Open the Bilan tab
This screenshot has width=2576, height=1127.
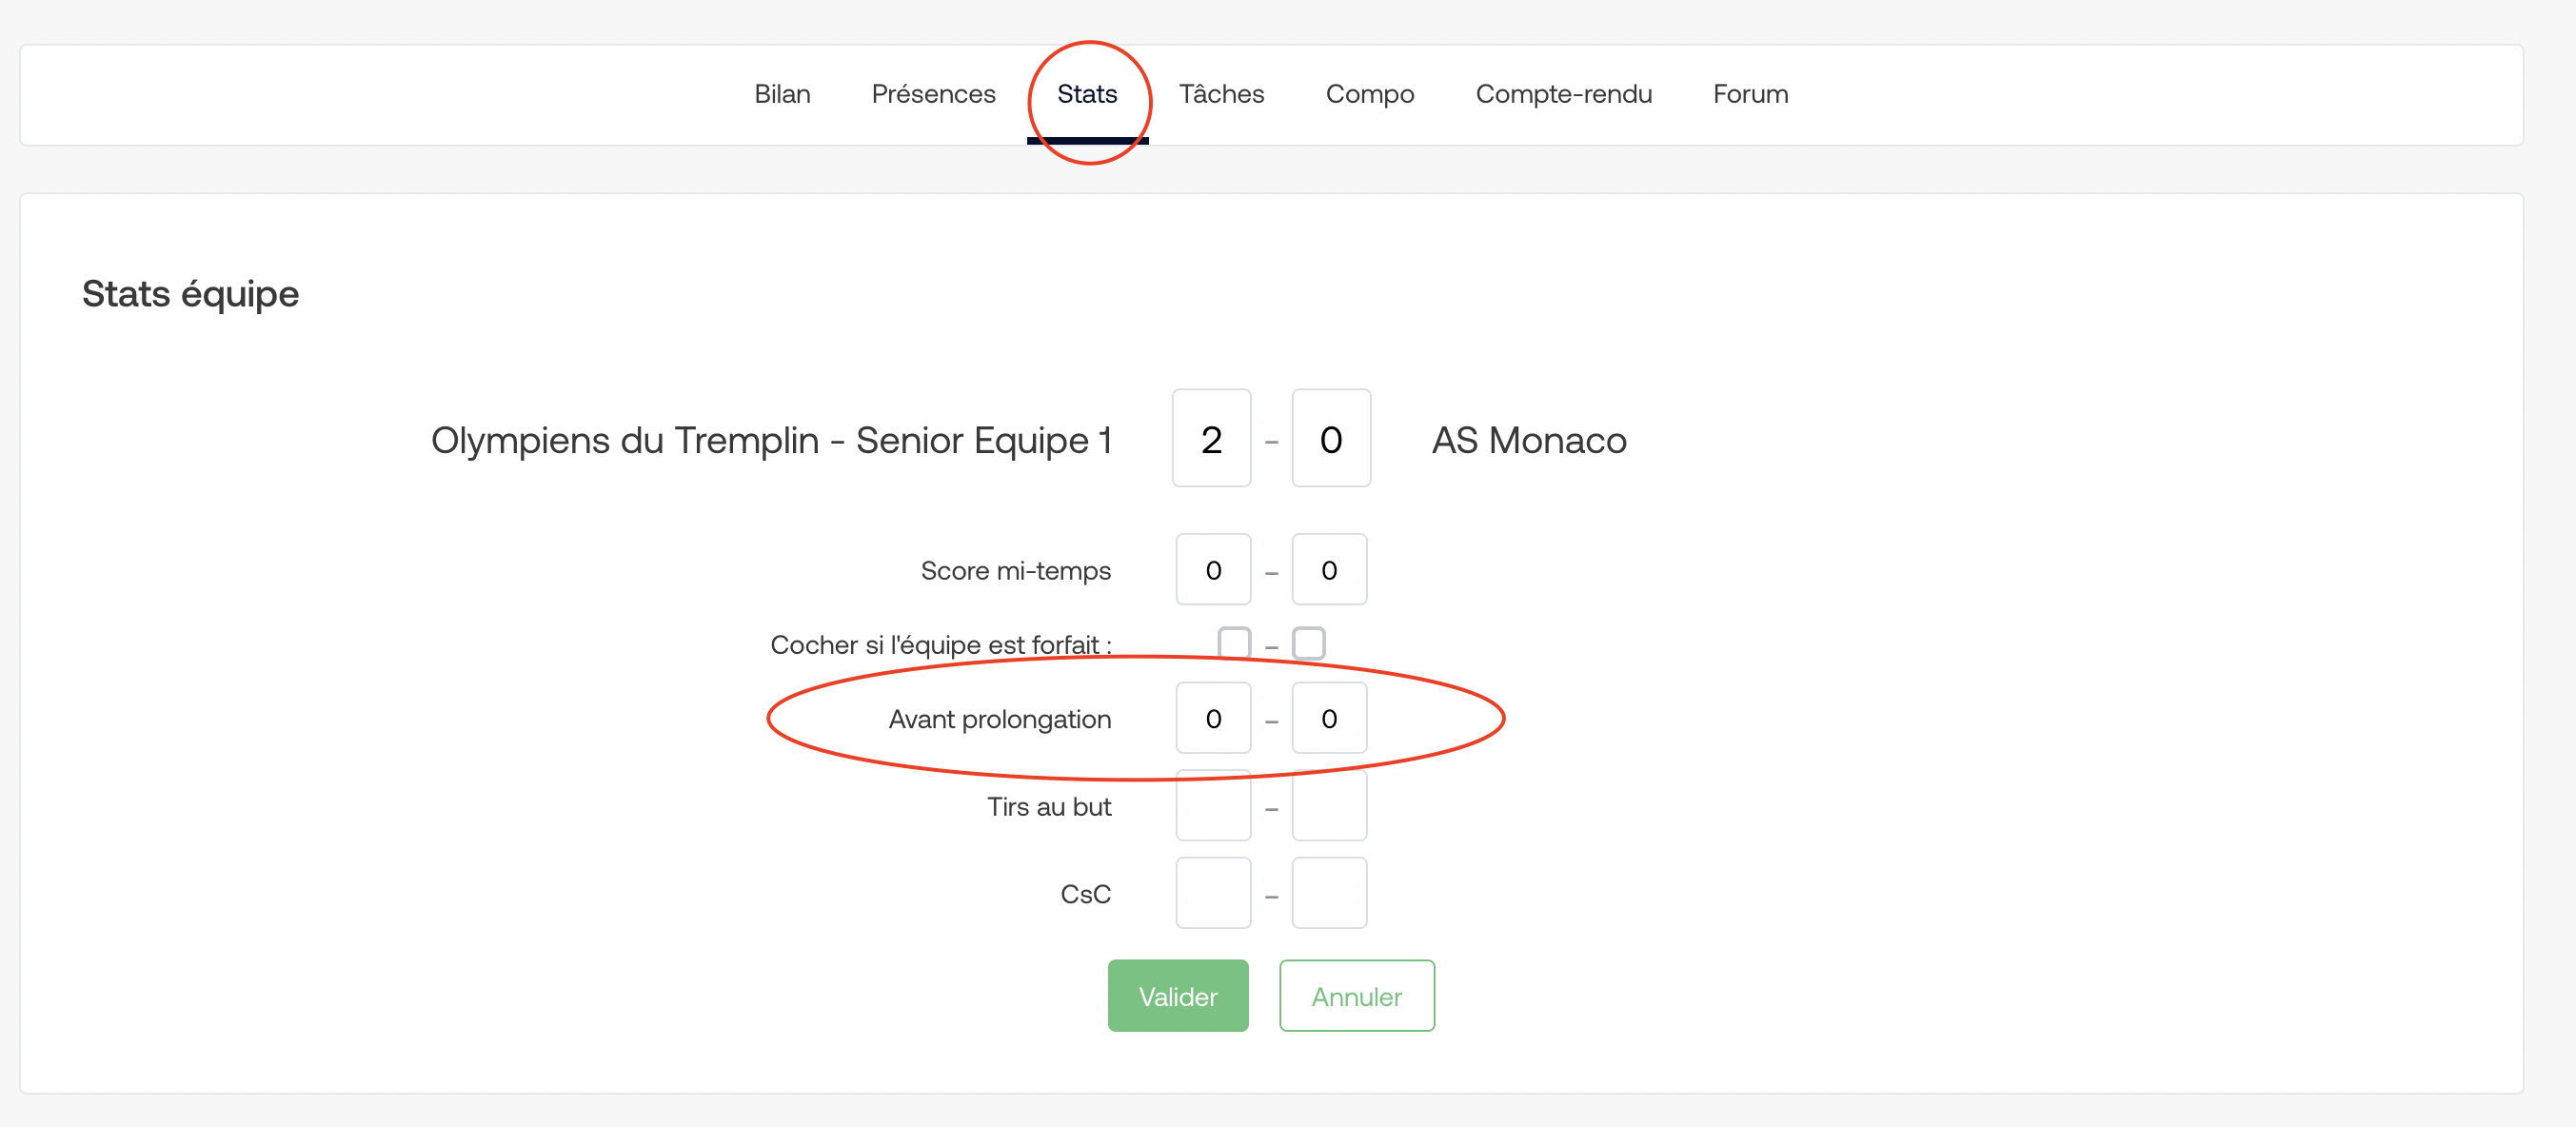[x=782, y=94]
